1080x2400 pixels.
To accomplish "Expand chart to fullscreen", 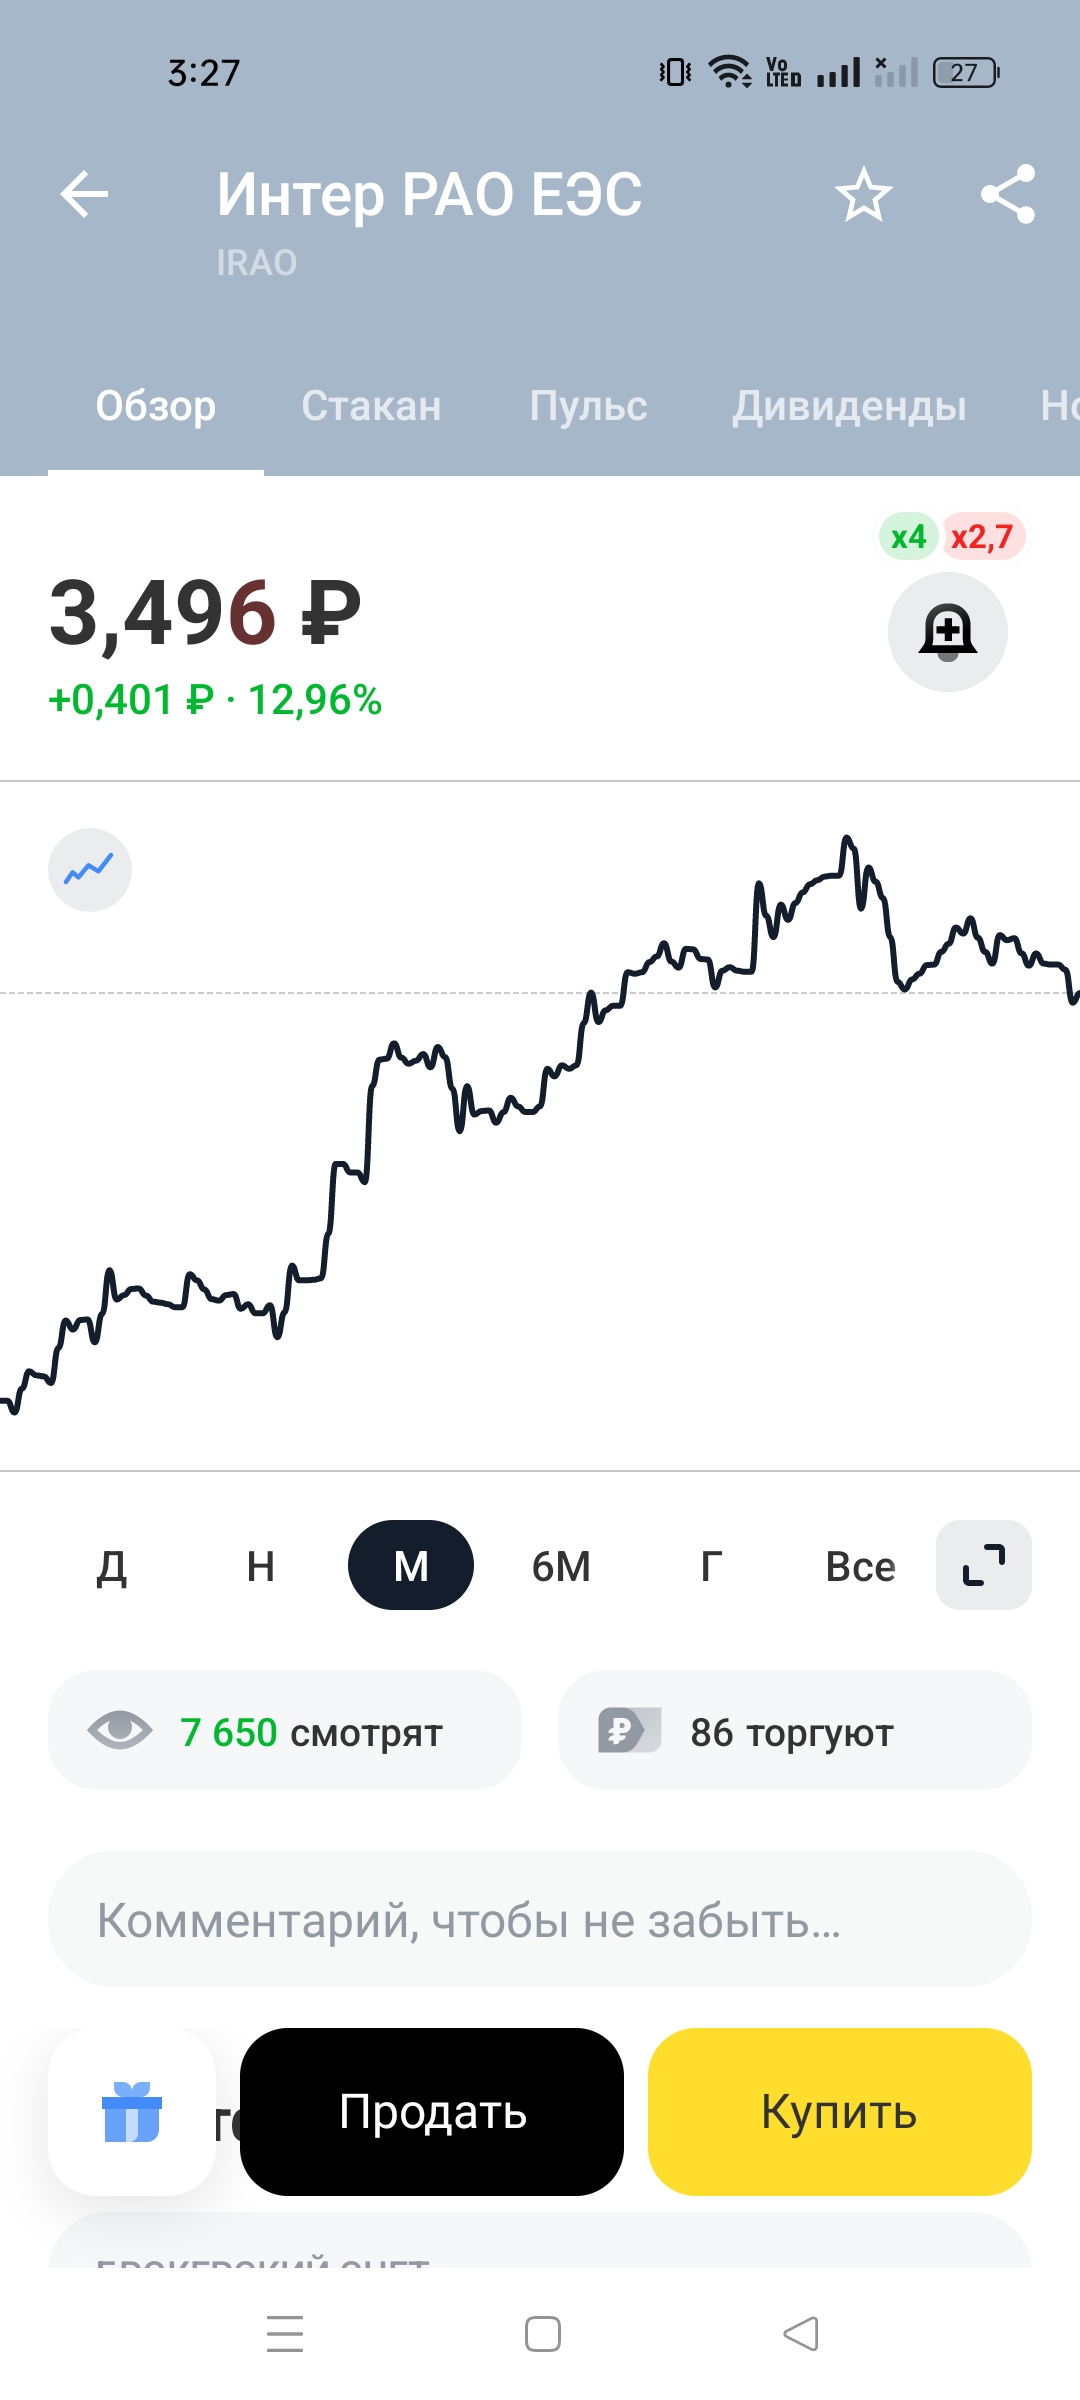I will pyautogui.click(x=983, y=1565).
